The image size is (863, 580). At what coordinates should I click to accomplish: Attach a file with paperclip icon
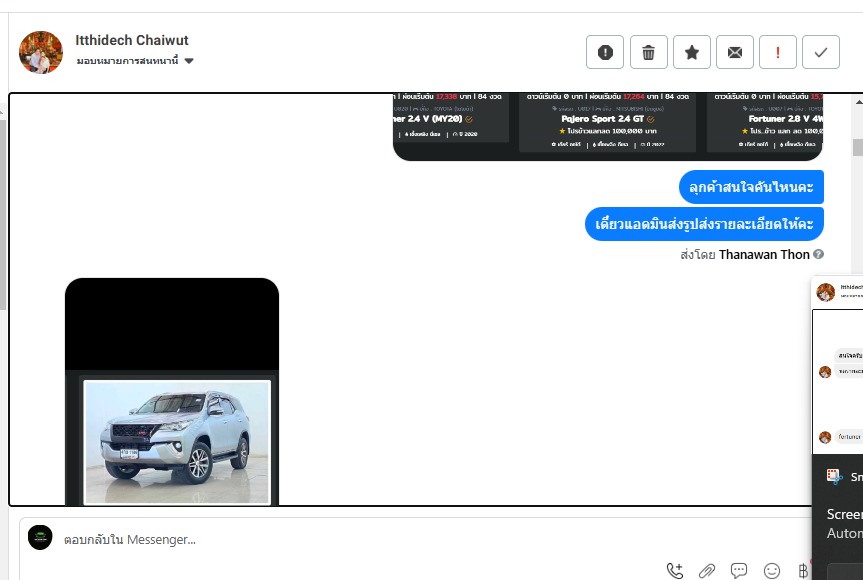coord(707,571)
